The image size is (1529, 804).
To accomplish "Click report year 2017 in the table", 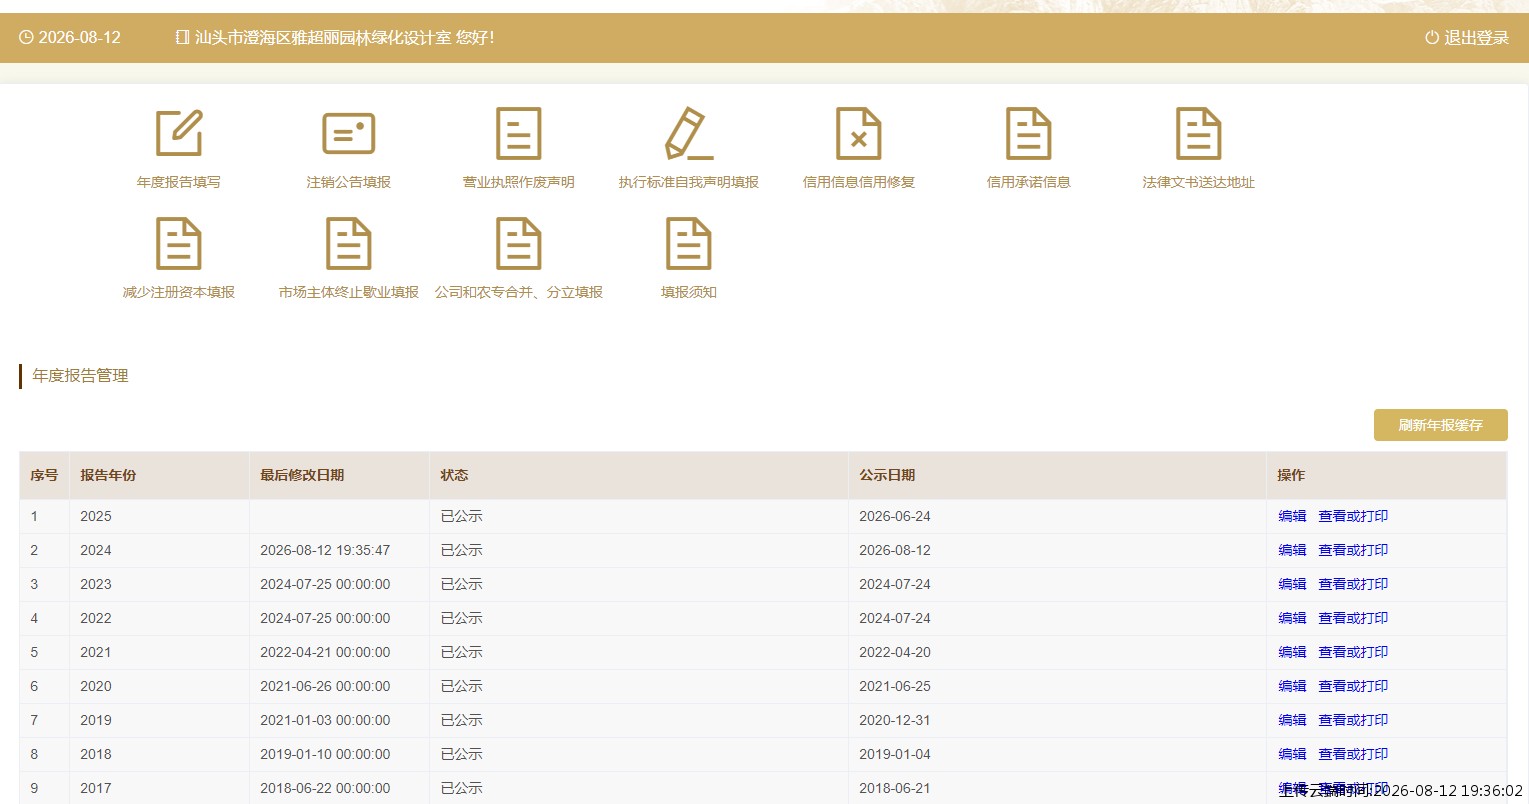I will [x=96, y=788].
